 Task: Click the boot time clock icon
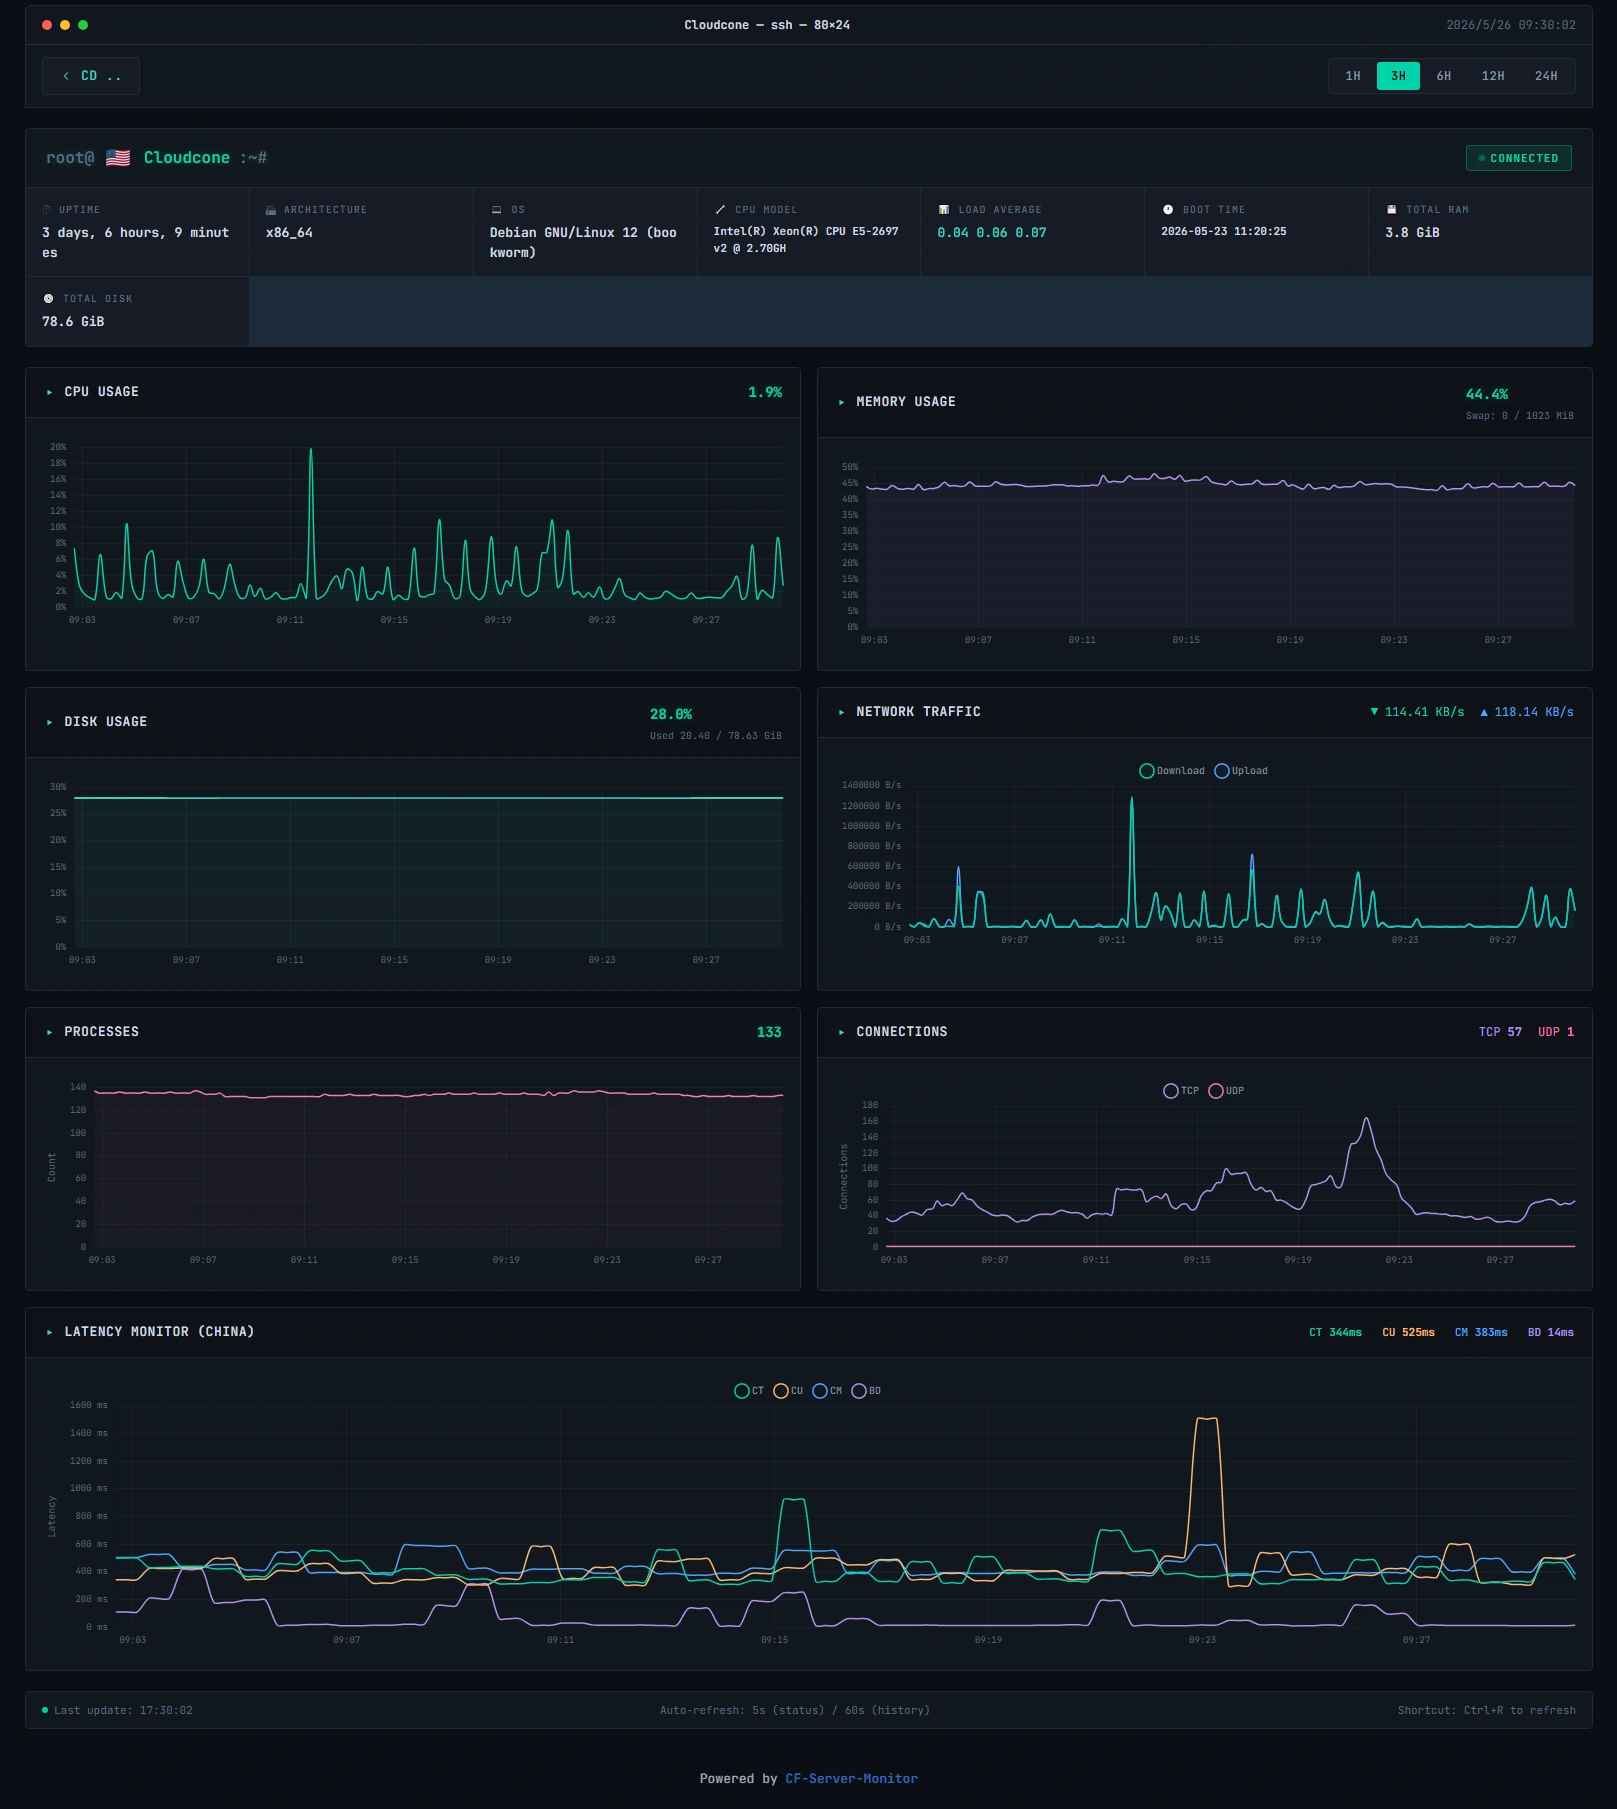pyautogui.click(x=1168, y=210)
